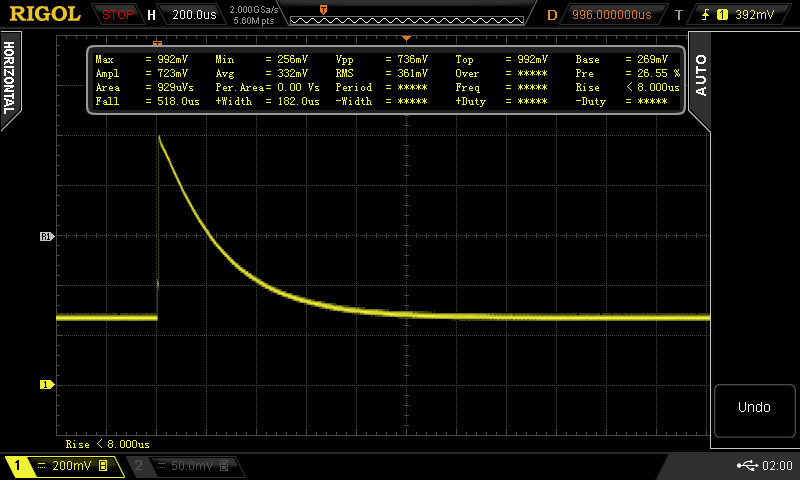The height and width of the screenshot is (480, 800).
Task: Click the channel 1 coupling icon
Action: 42,466
